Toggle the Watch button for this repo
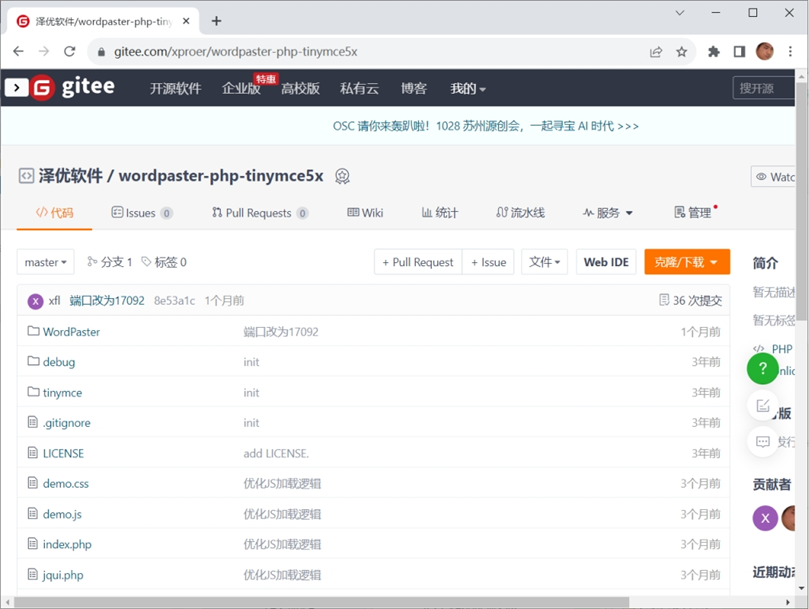Image resolution: width=809 pixels, height=609 pixels. pos(774,177)
